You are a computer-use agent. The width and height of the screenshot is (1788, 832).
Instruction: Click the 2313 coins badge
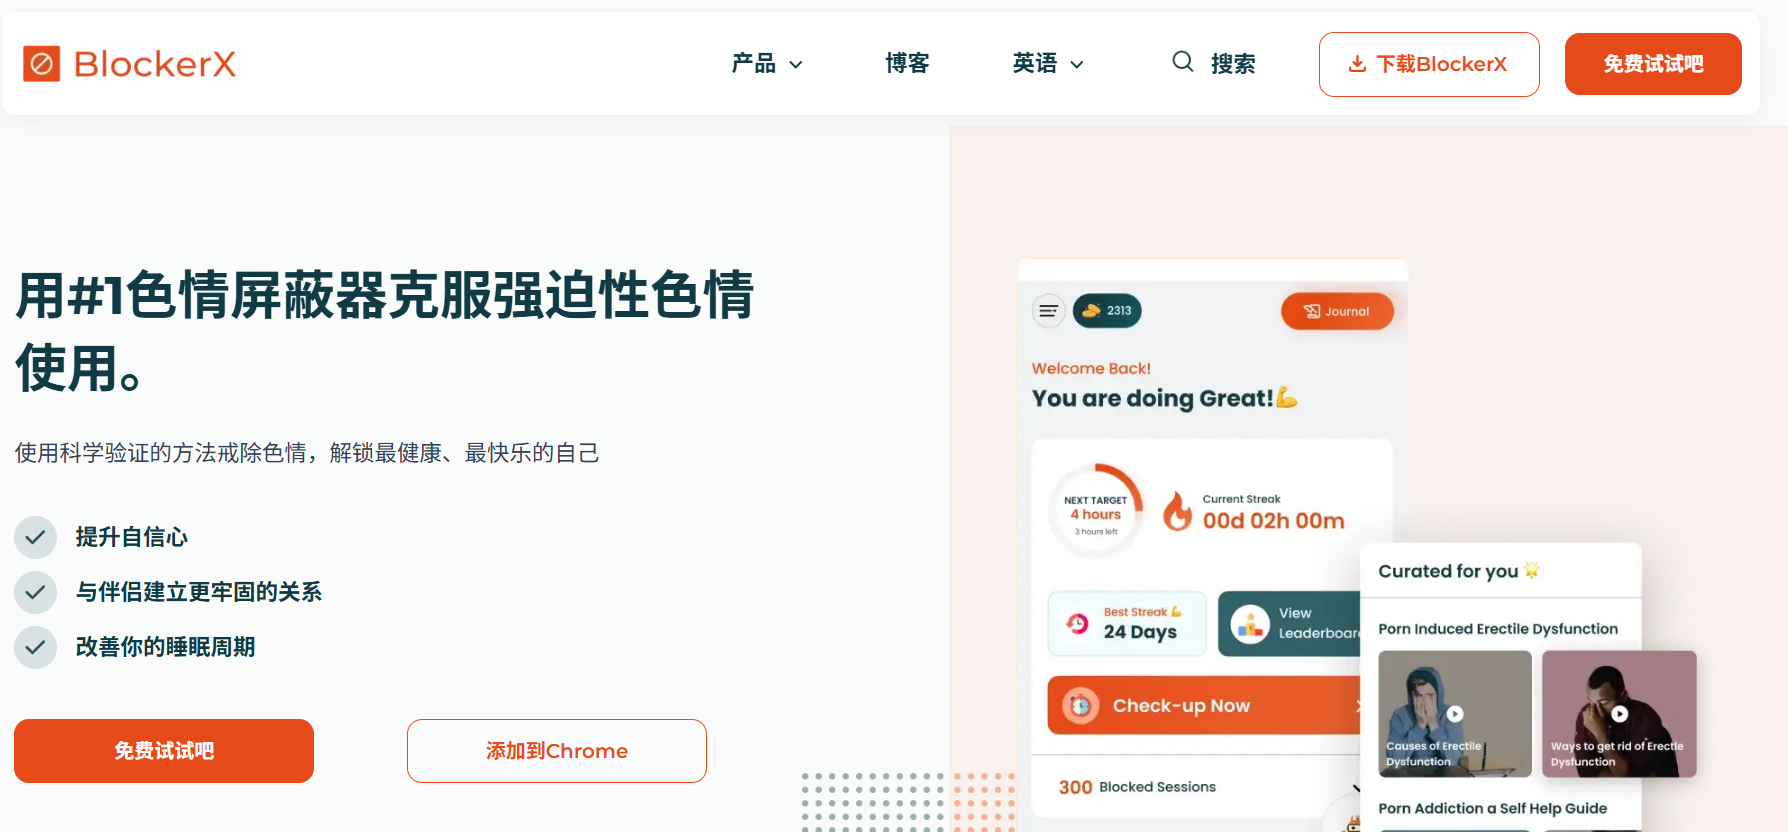coord(1107,311)
